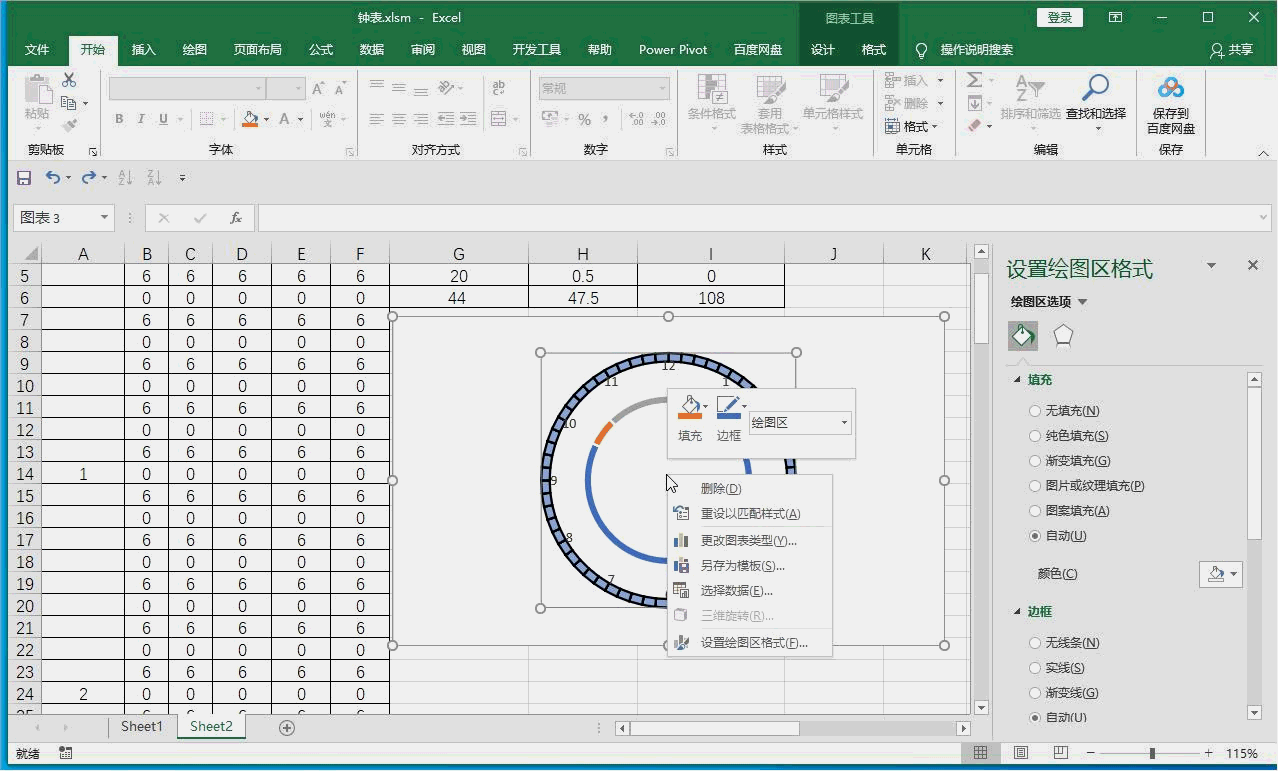This screenshot has width=1278, height=771.
Task: Click the AutoSum sigma icon
Action: click(974, 80)
